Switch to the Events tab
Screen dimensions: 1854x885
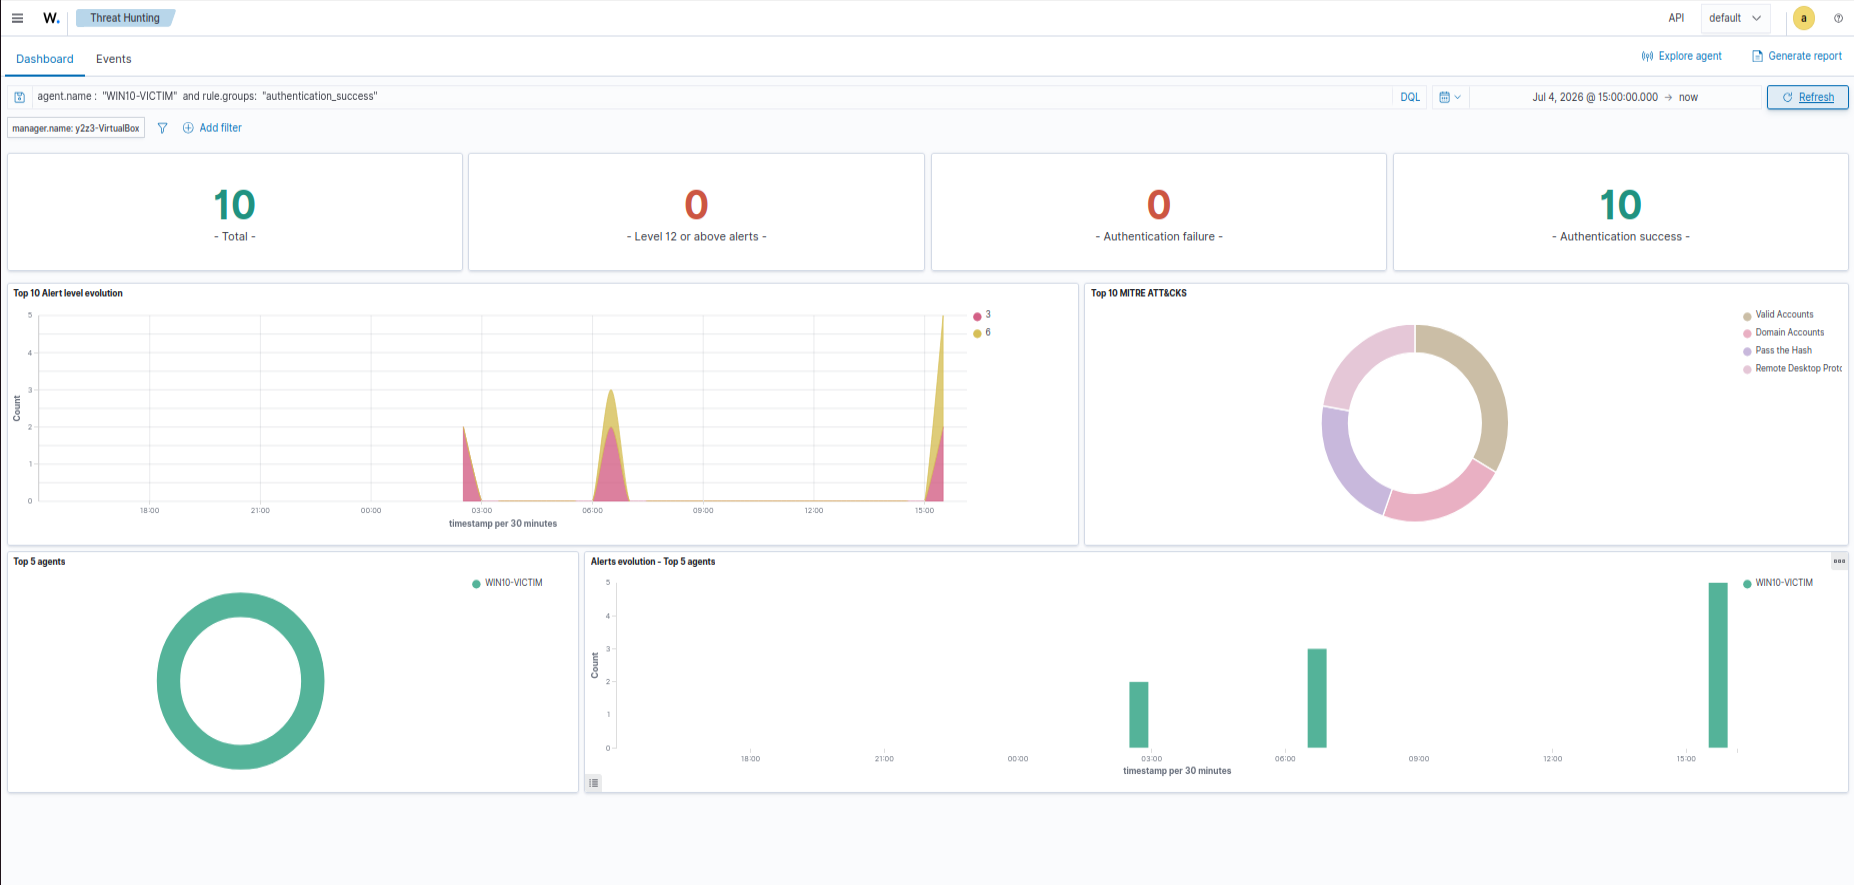pos(114,59)
